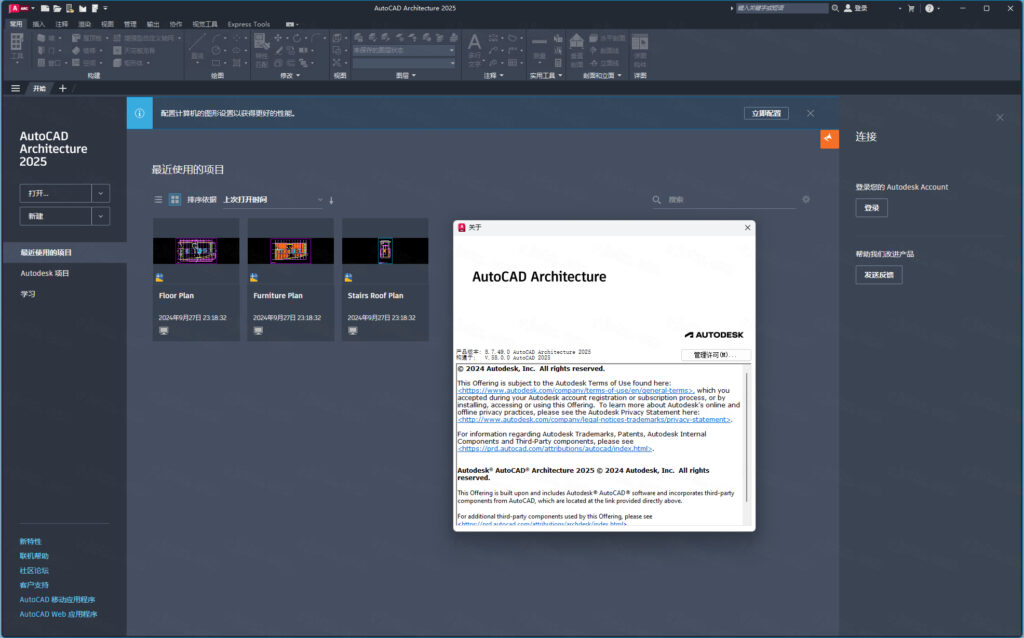Expand the 打开 button dropdown arrow
This screenshot has height=638, width=1024.
[103, 193]
